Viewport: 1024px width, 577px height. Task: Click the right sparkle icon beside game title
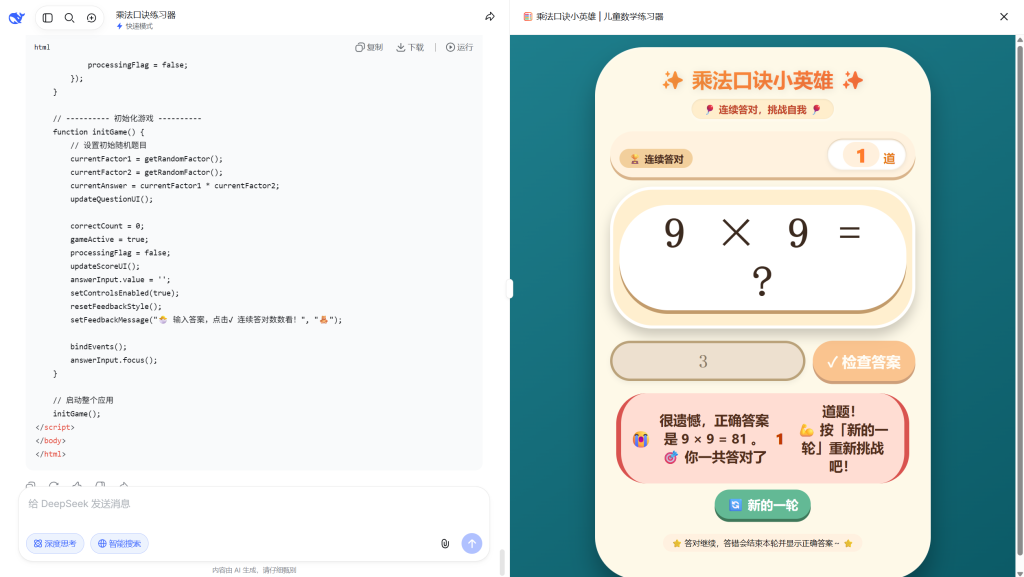(853, 81)
